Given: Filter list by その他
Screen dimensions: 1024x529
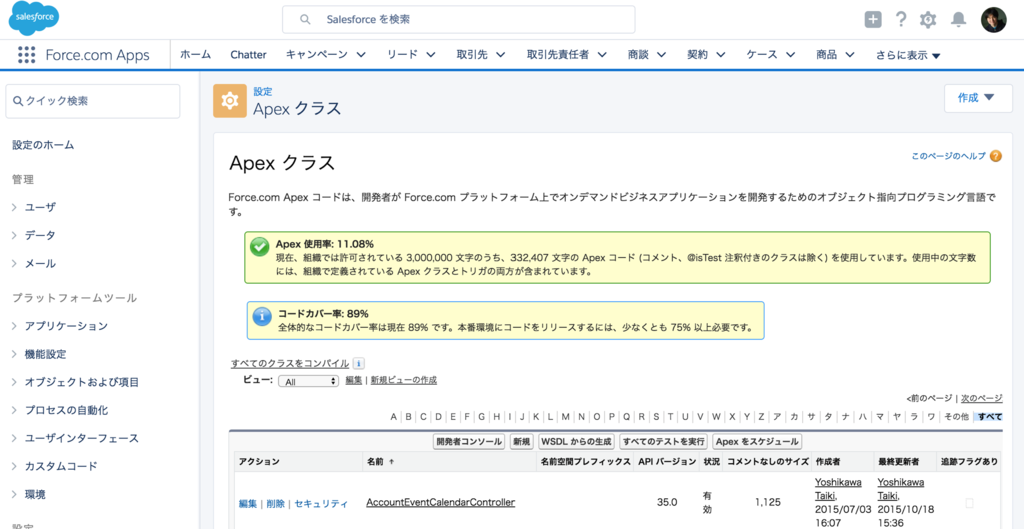Looking at the screenshot, I should click(956, 417).
